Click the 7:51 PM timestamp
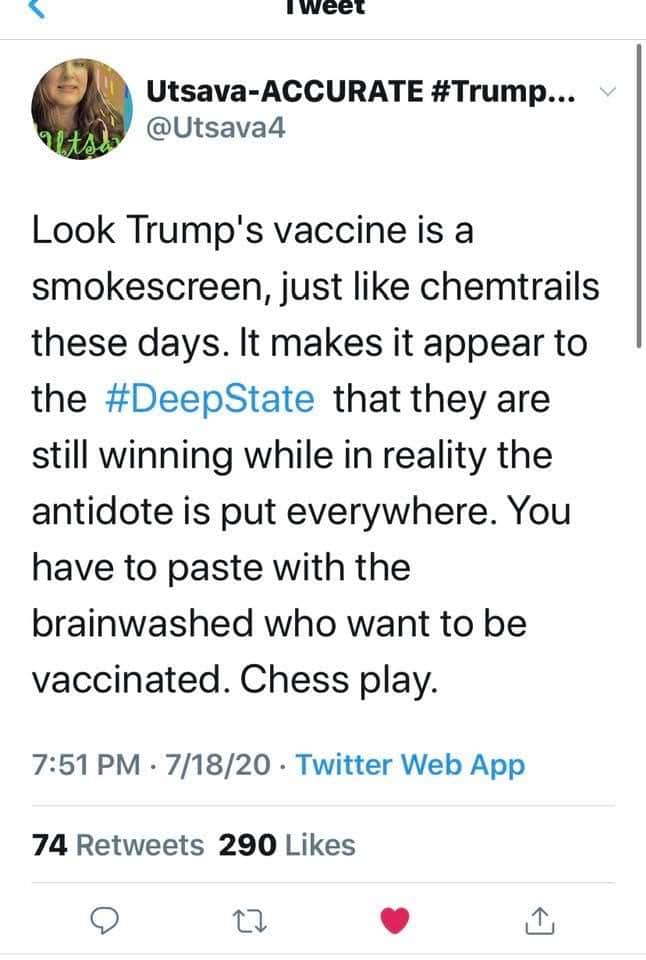 [x=86, y=766]
